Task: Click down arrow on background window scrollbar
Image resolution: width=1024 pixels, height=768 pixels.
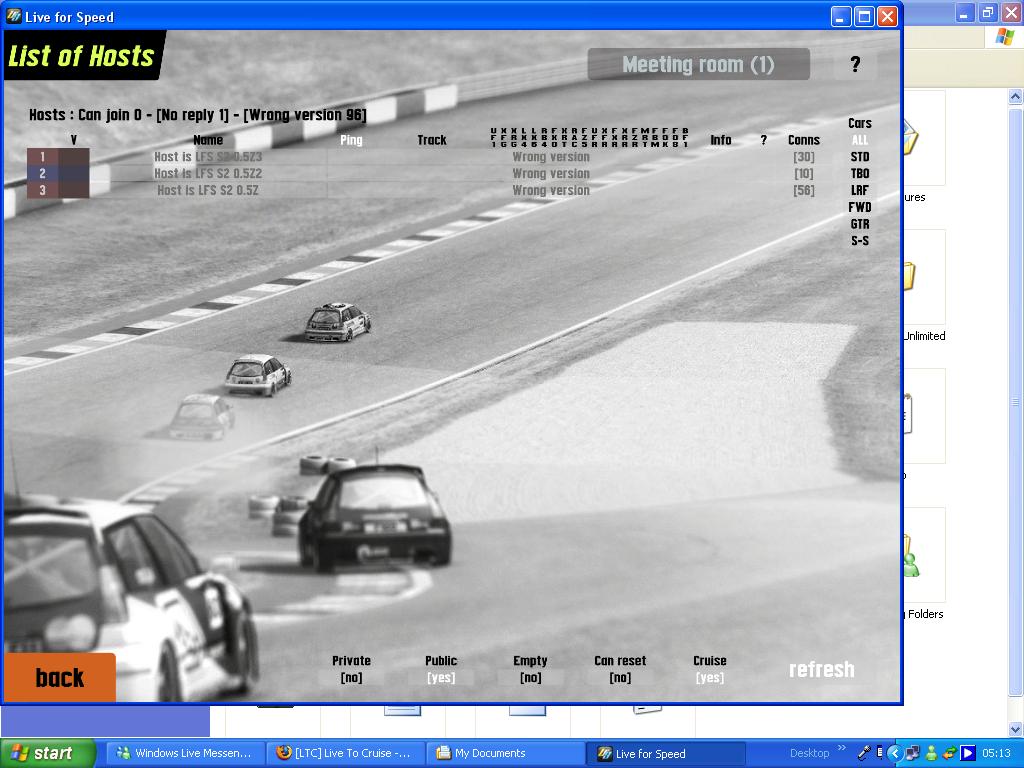Action: (x=1016, y=729)
